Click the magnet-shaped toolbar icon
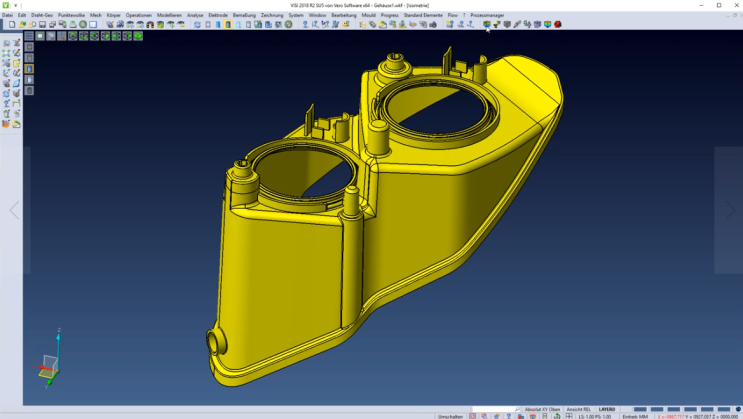 pos(150,24)
